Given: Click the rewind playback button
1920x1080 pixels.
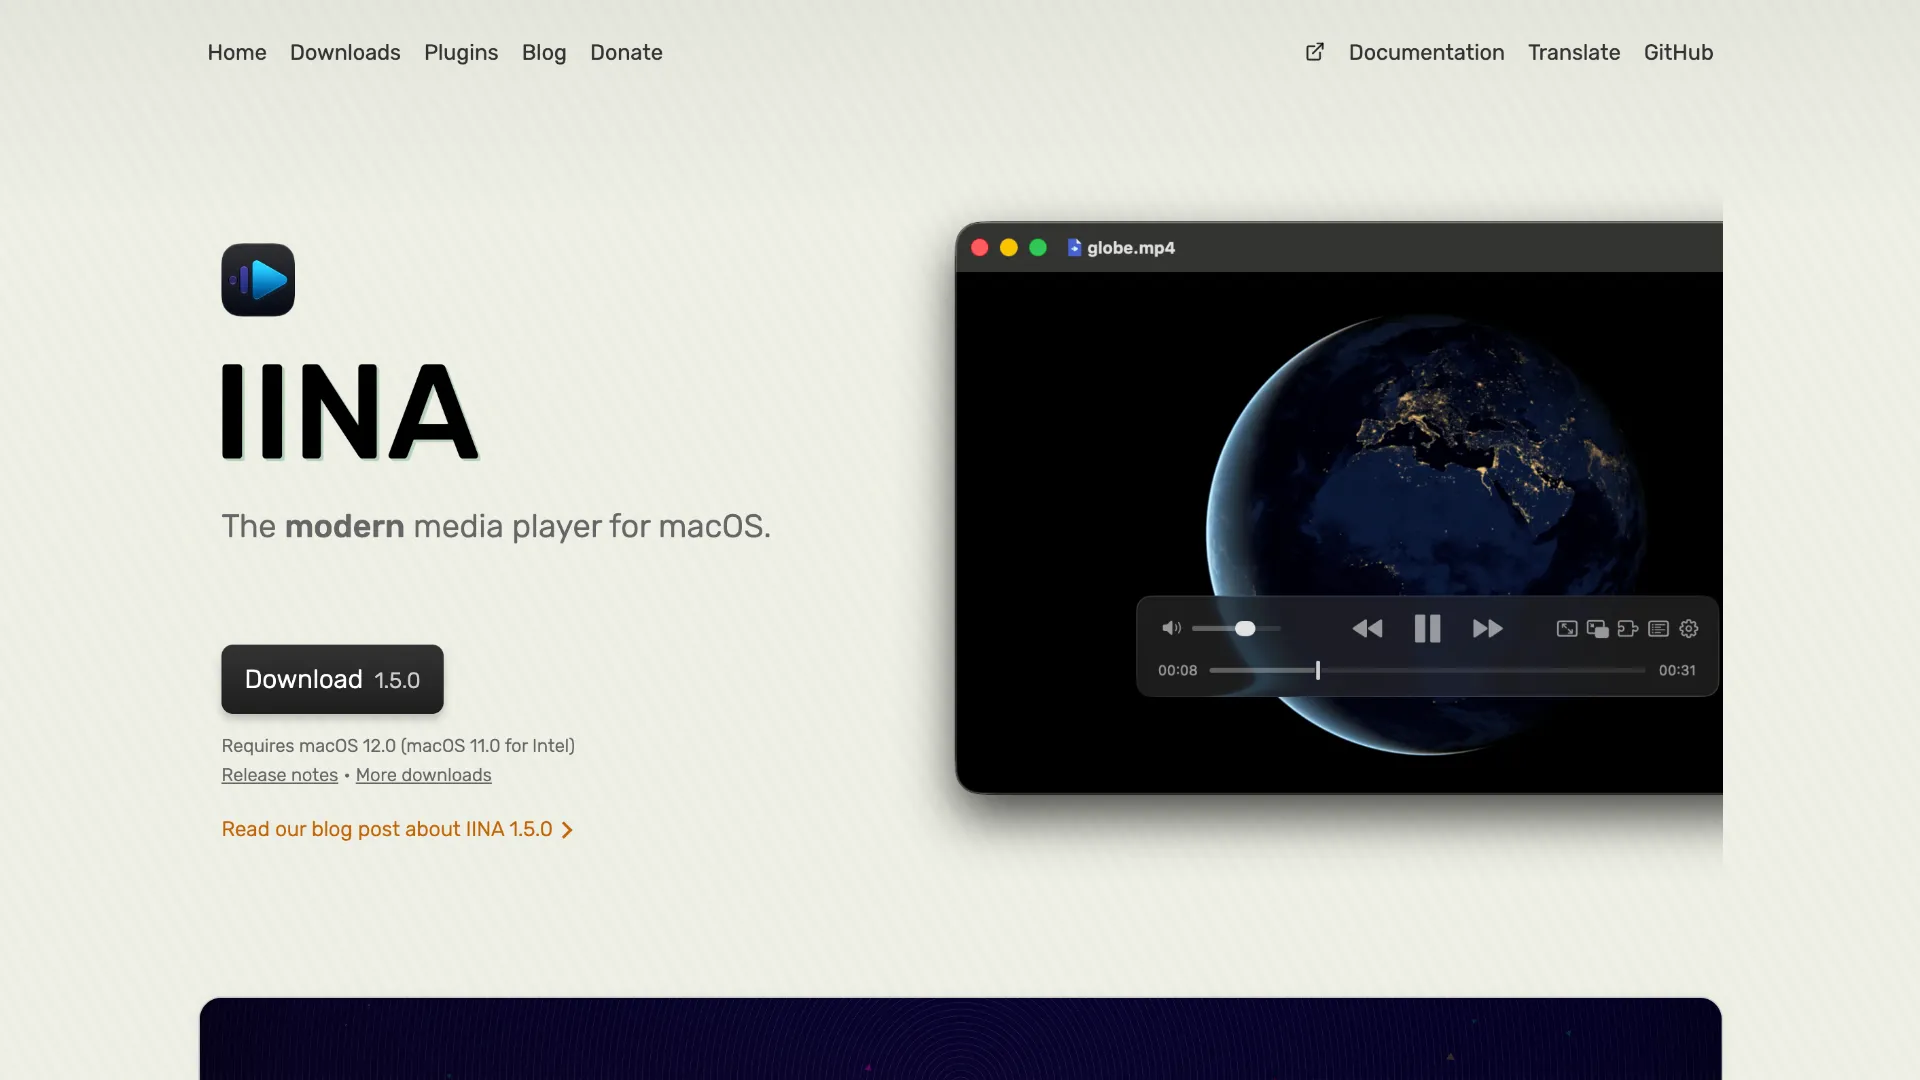Looking at the screenshot, I should point(1367,628).
